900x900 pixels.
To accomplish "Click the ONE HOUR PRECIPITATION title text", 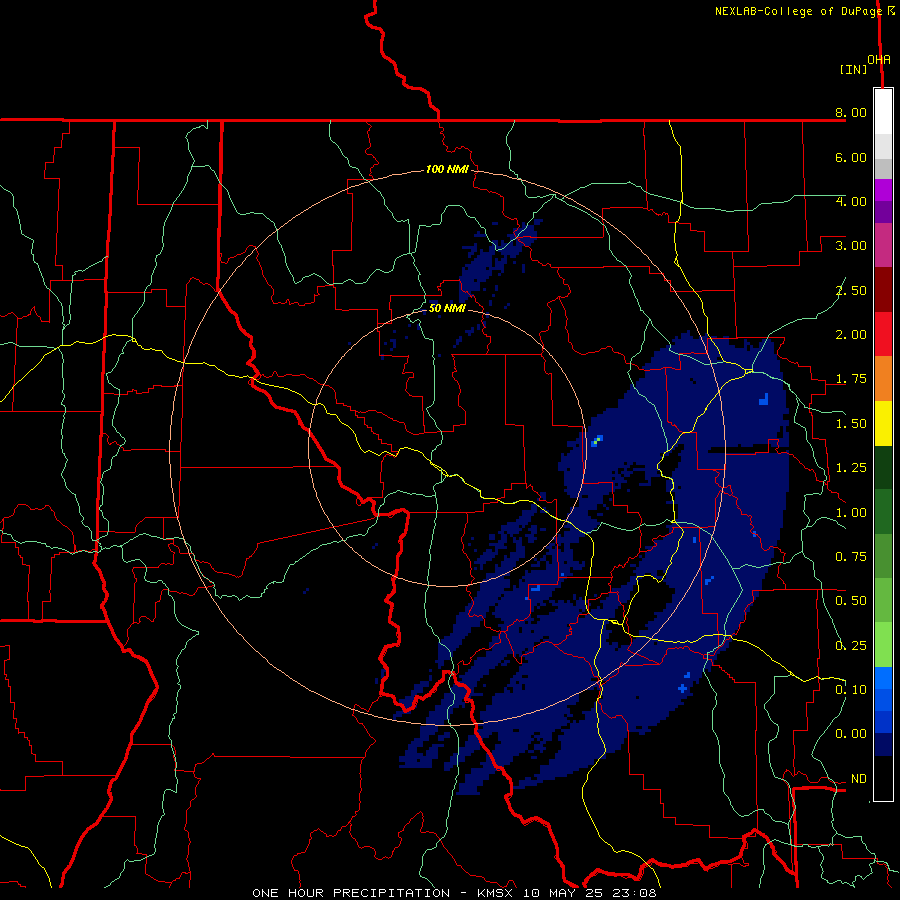I will click(x=351, y=893).
